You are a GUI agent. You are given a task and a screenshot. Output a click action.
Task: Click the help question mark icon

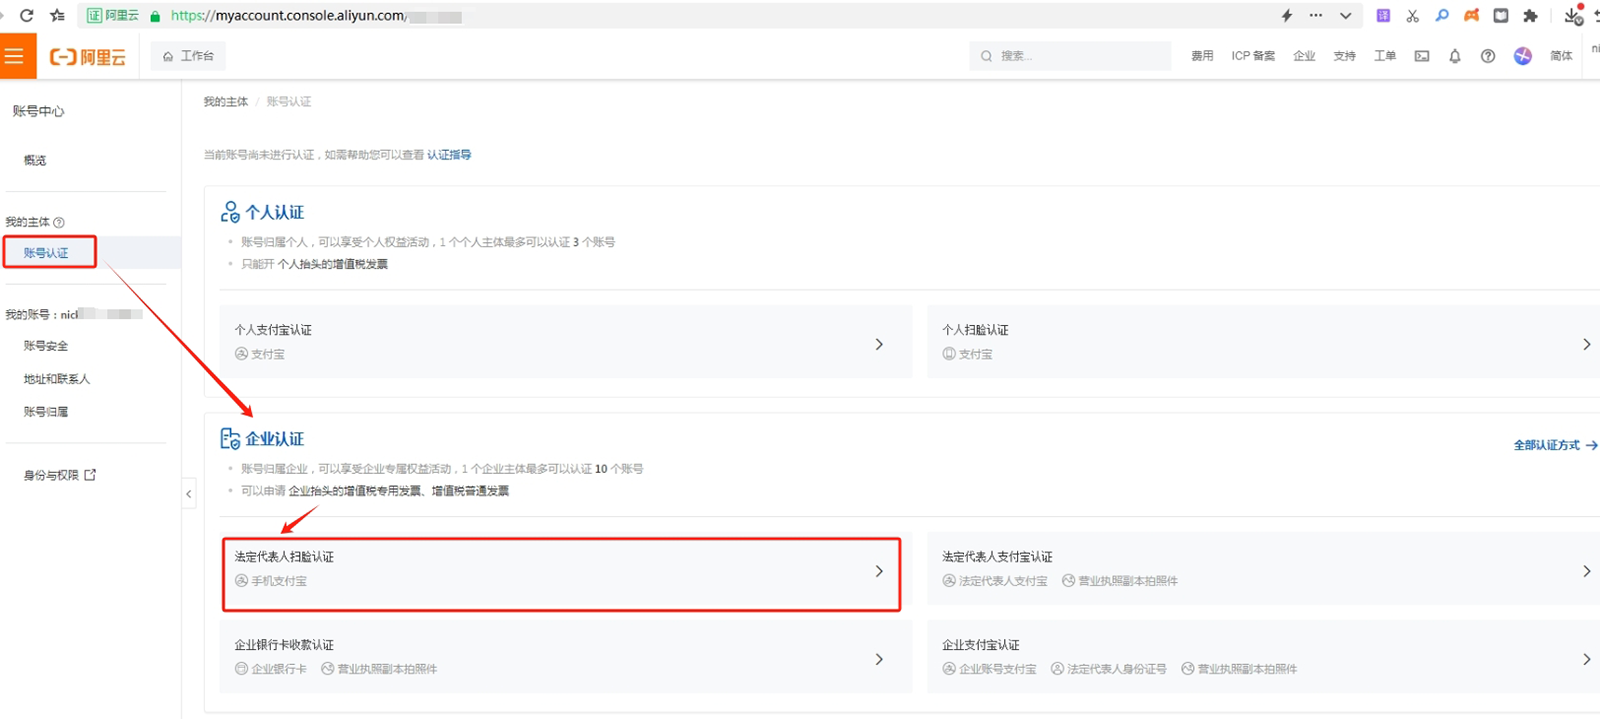1488,56
